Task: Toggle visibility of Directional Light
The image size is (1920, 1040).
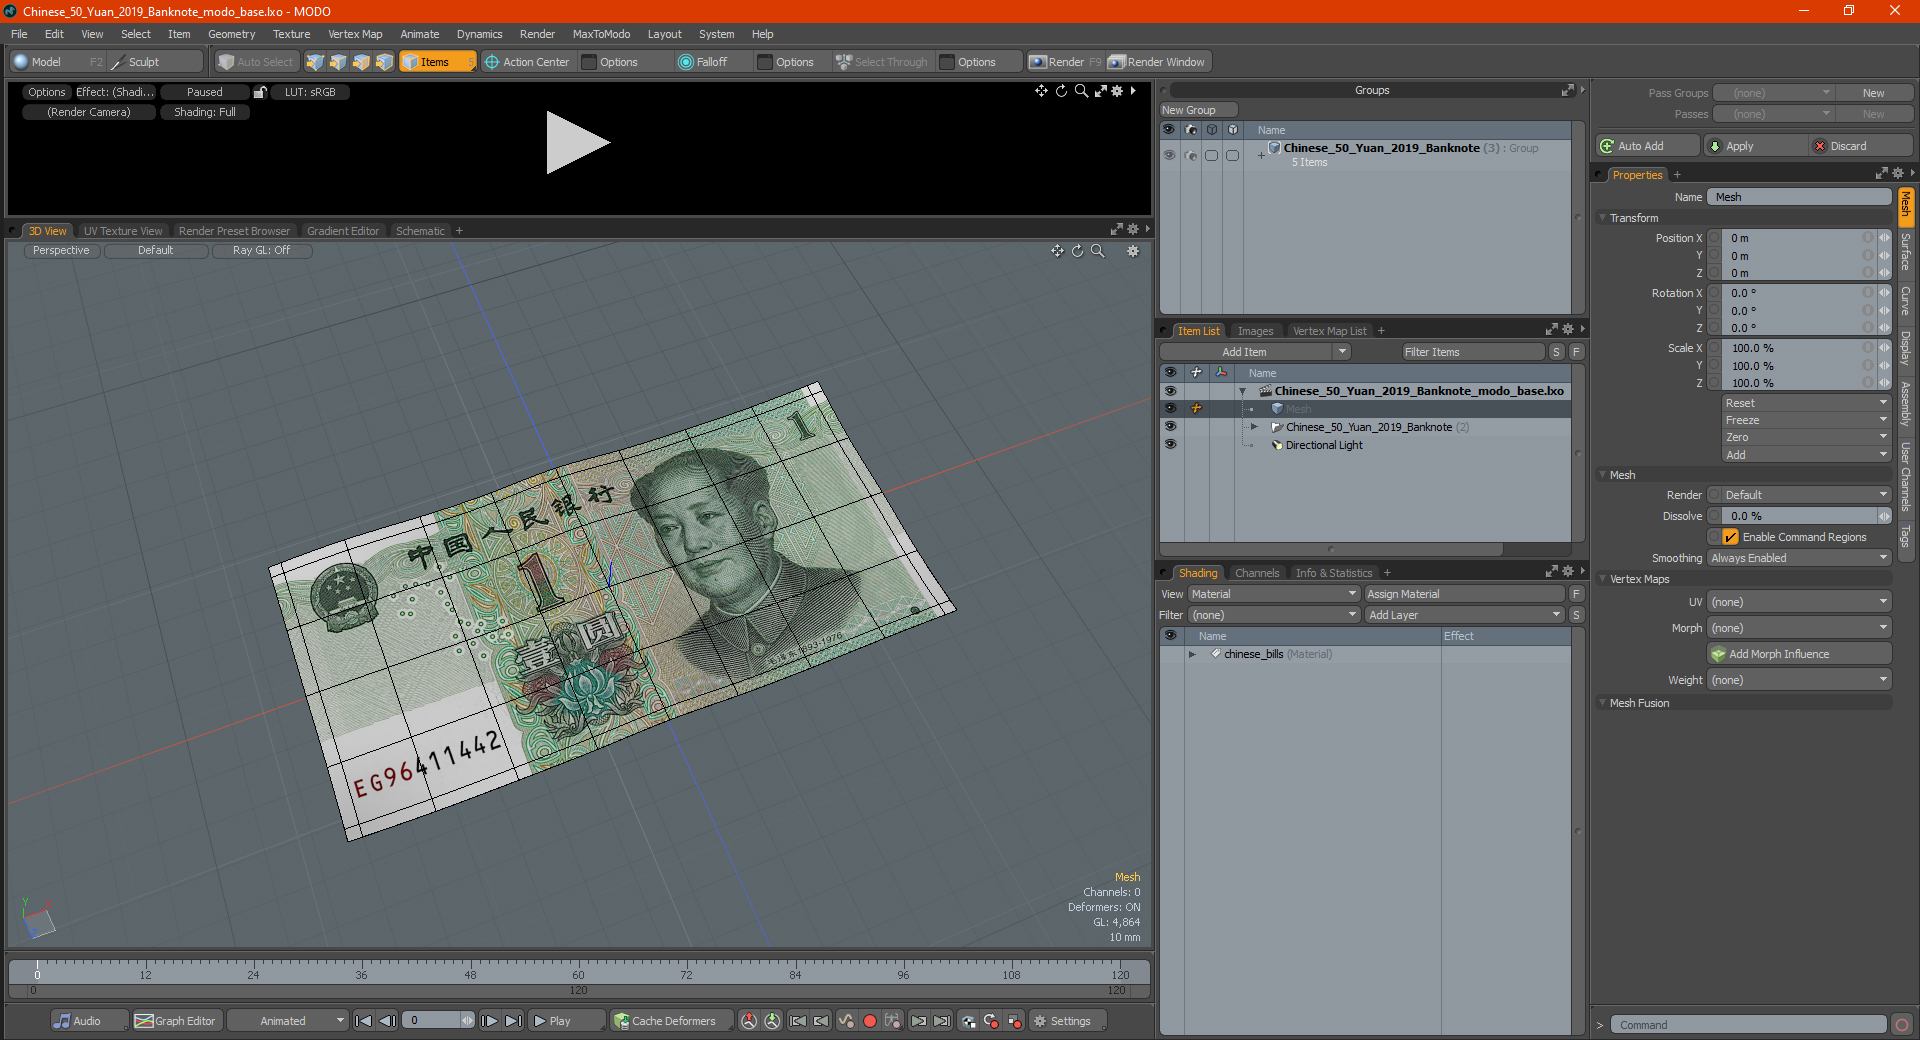Action: click(x=1170, y=445)
